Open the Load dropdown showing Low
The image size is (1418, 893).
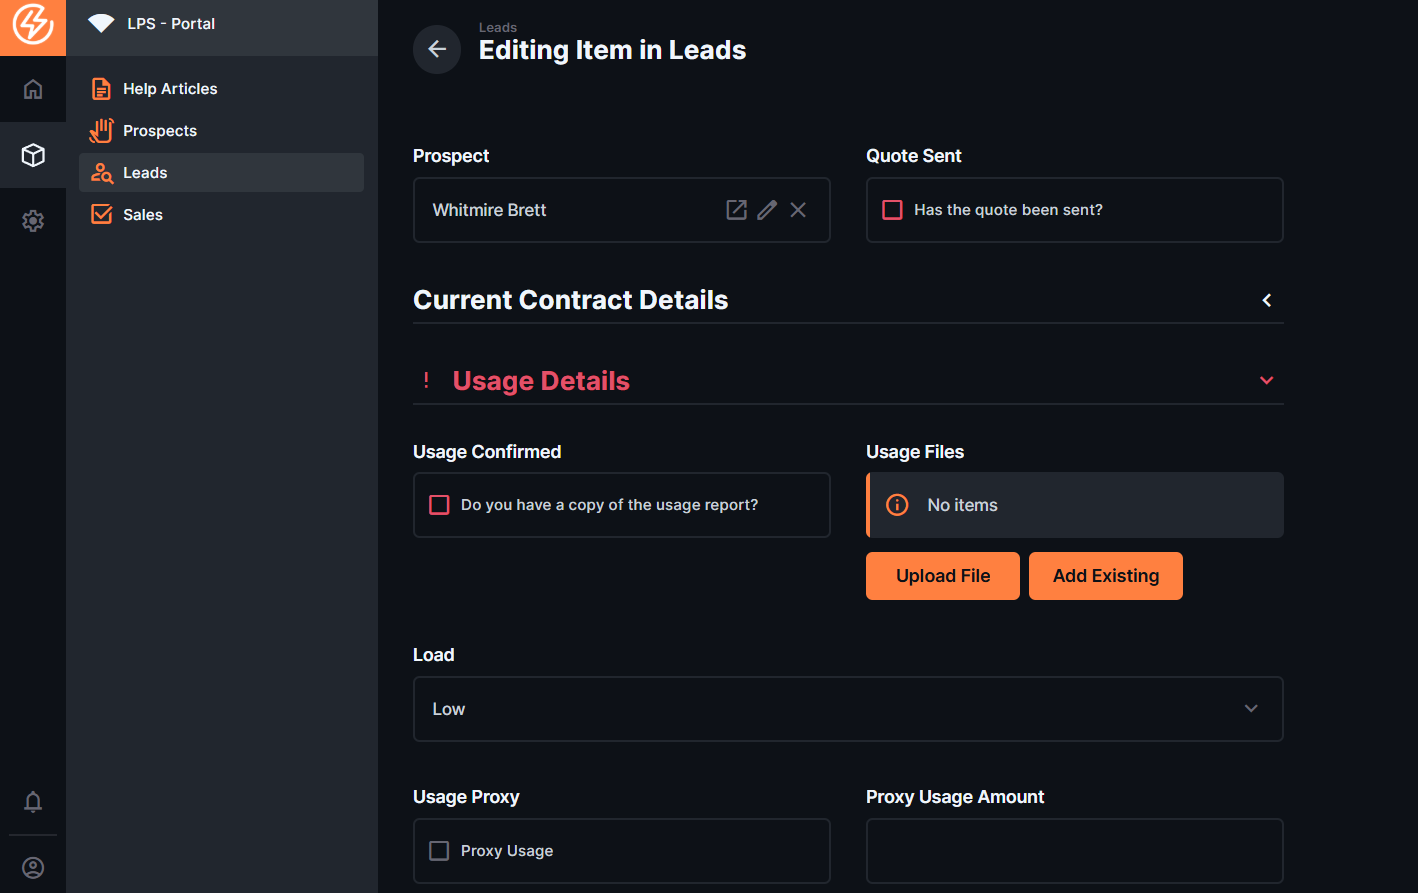[847, 709]
